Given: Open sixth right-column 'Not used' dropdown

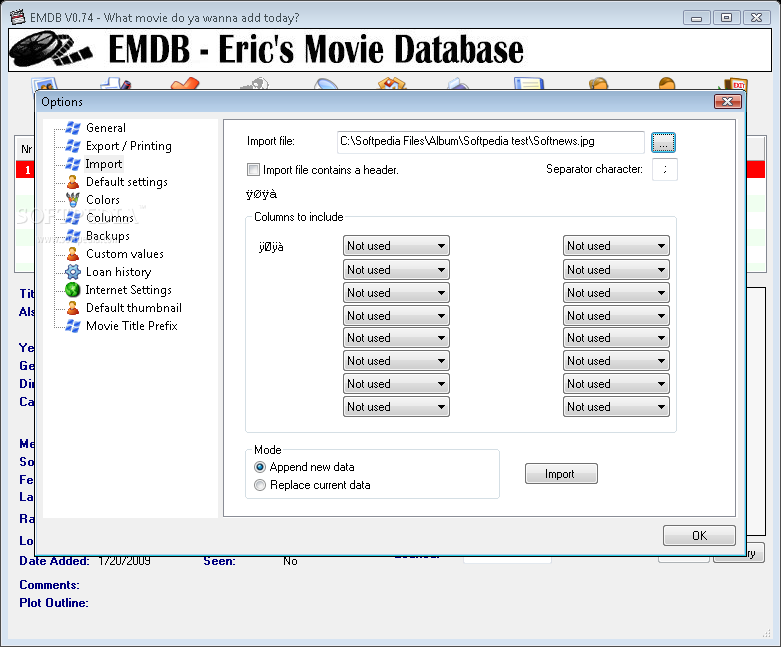Looking at the screenshot, I should click(616, 361).
